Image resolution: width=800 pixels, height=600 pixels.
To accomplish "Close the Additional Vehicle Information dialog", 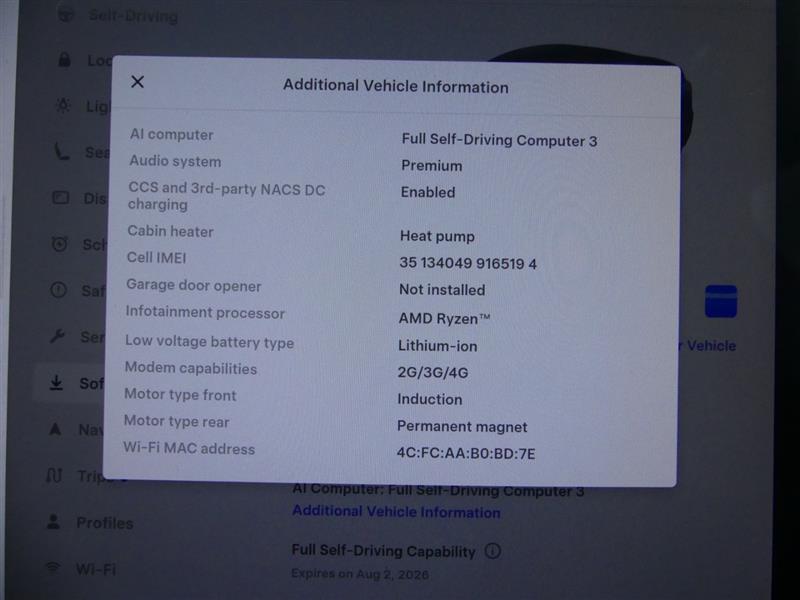I will pos(137,82).
